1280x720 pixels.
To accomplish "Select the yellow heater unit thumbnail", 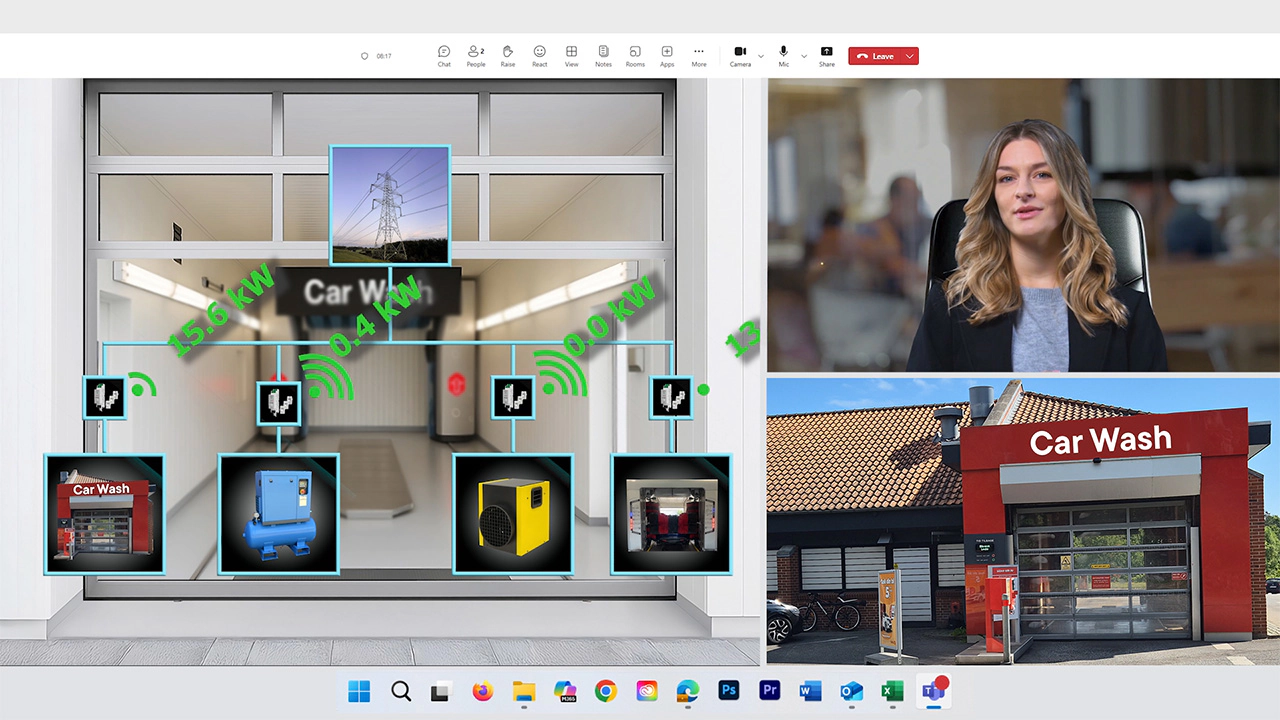I will pos(513,514).
